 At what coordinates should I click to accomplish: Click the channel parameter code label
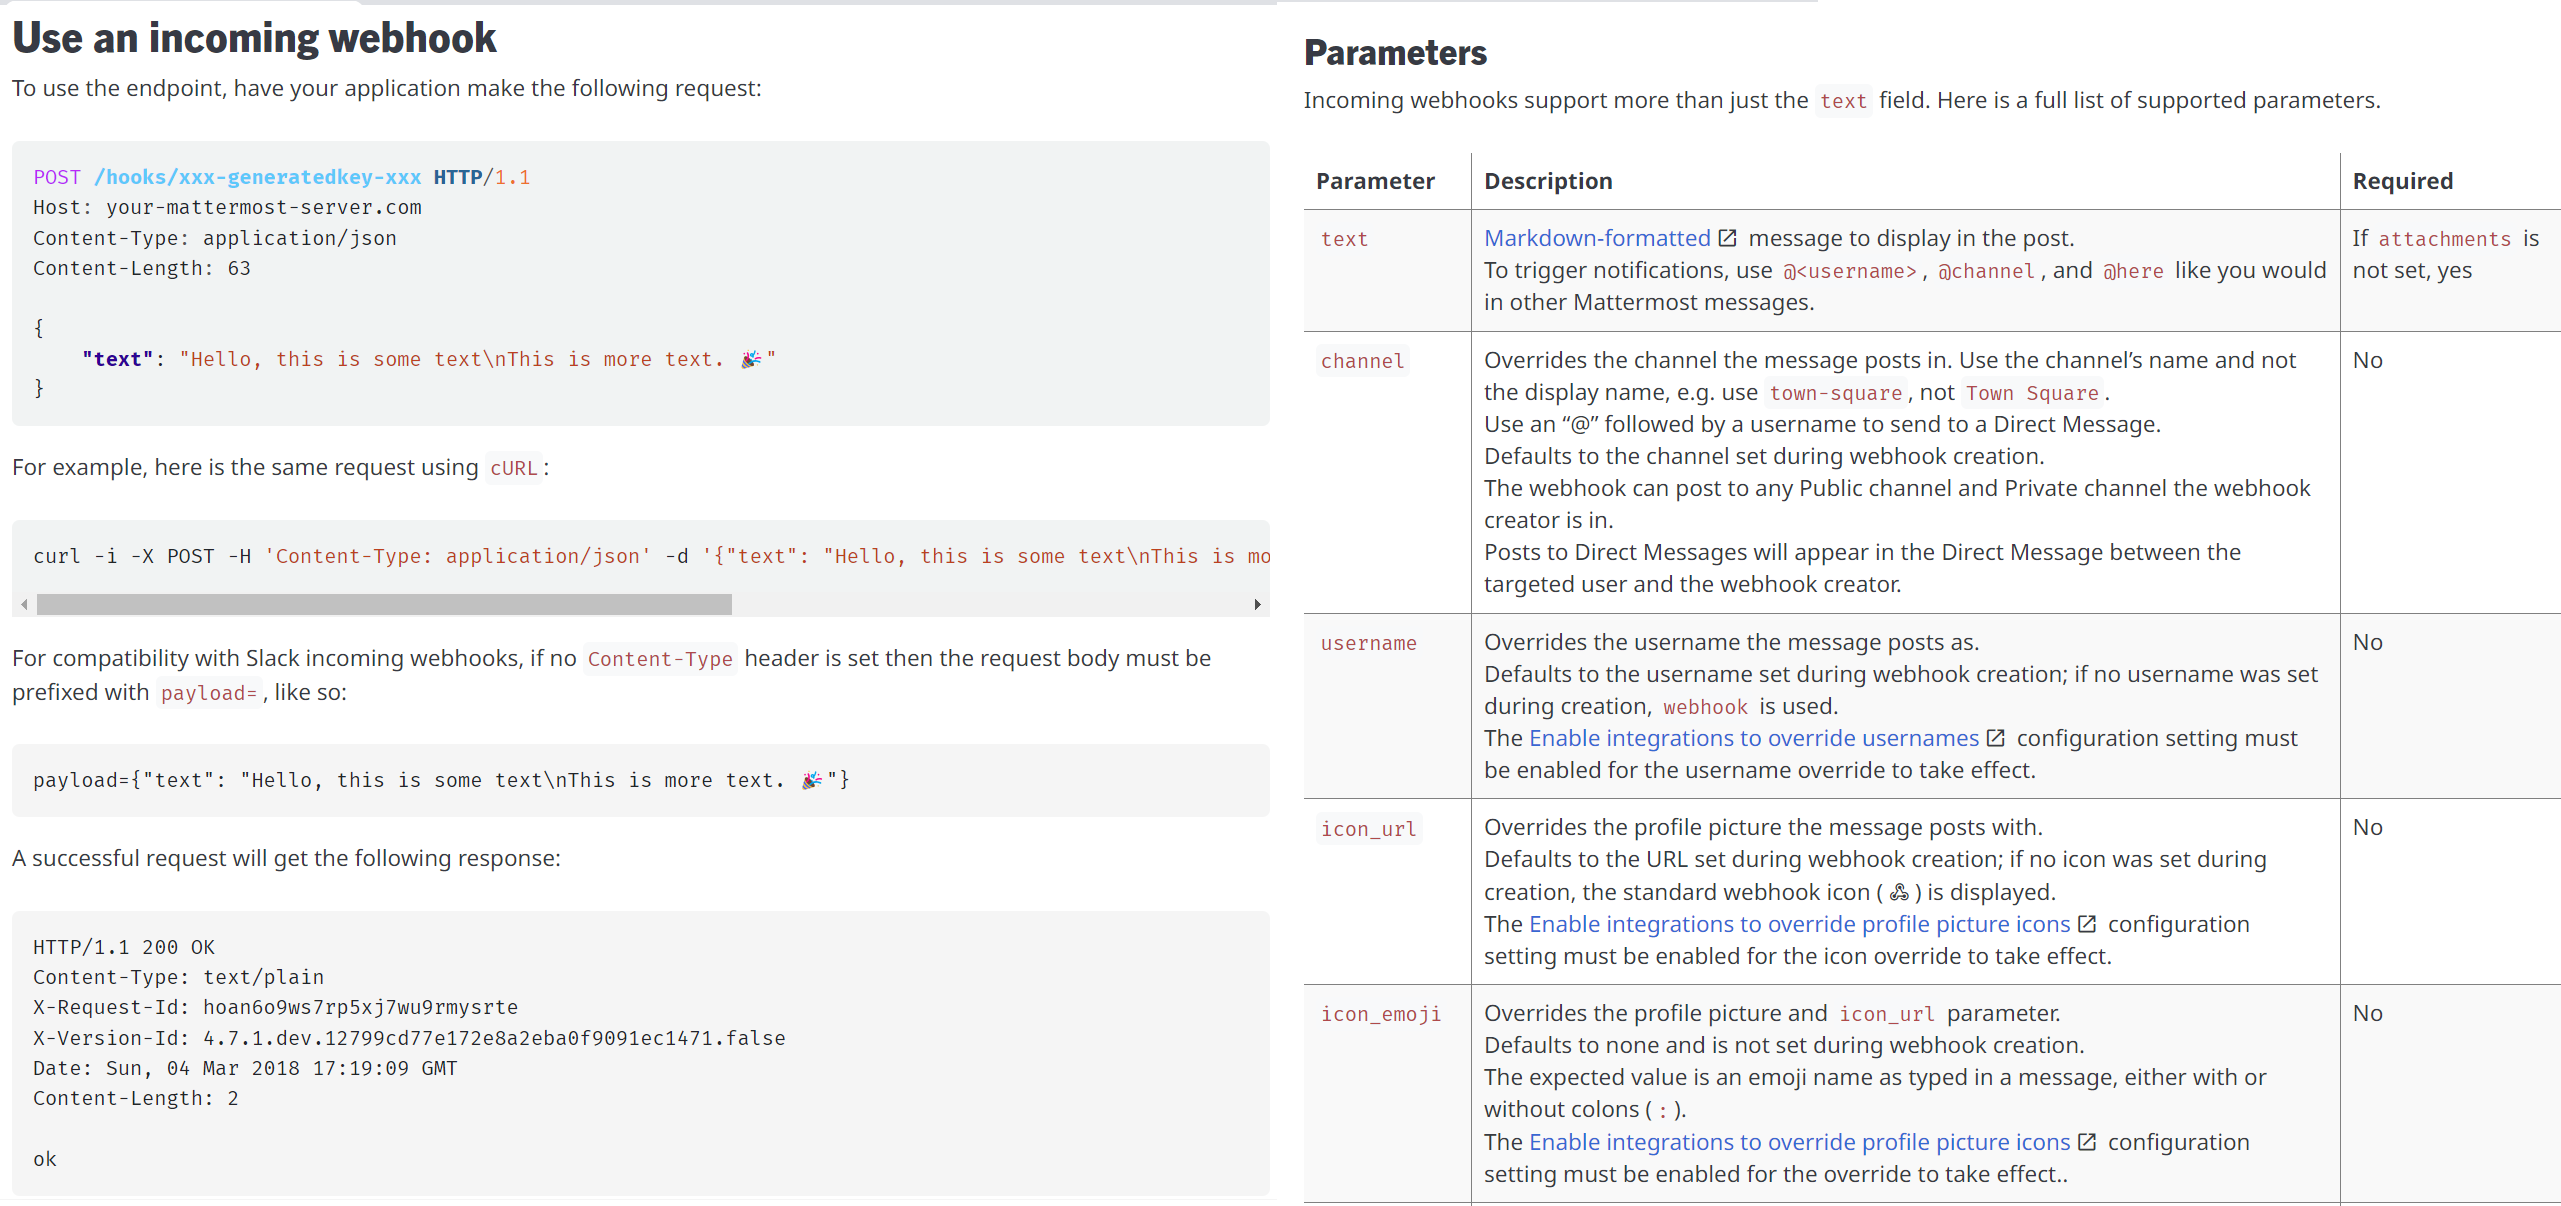[1362, 361]
